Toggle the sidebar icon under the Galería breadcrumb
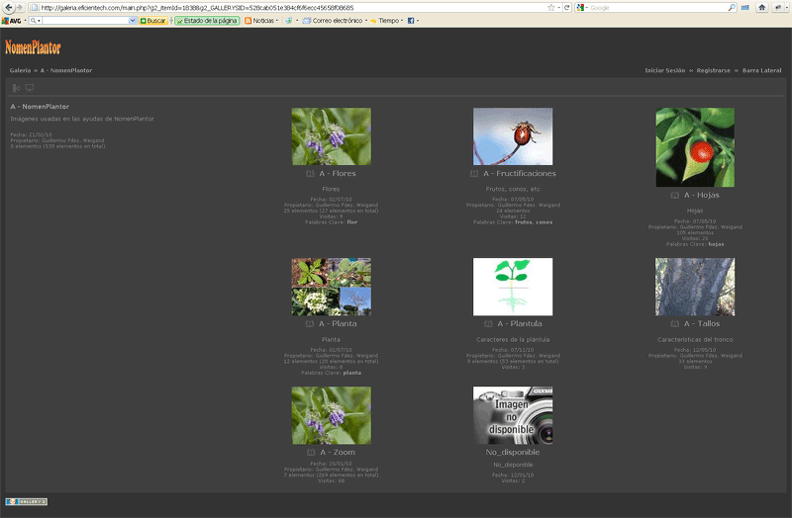The width and height of the screenshot is (792, 518). 16,88
